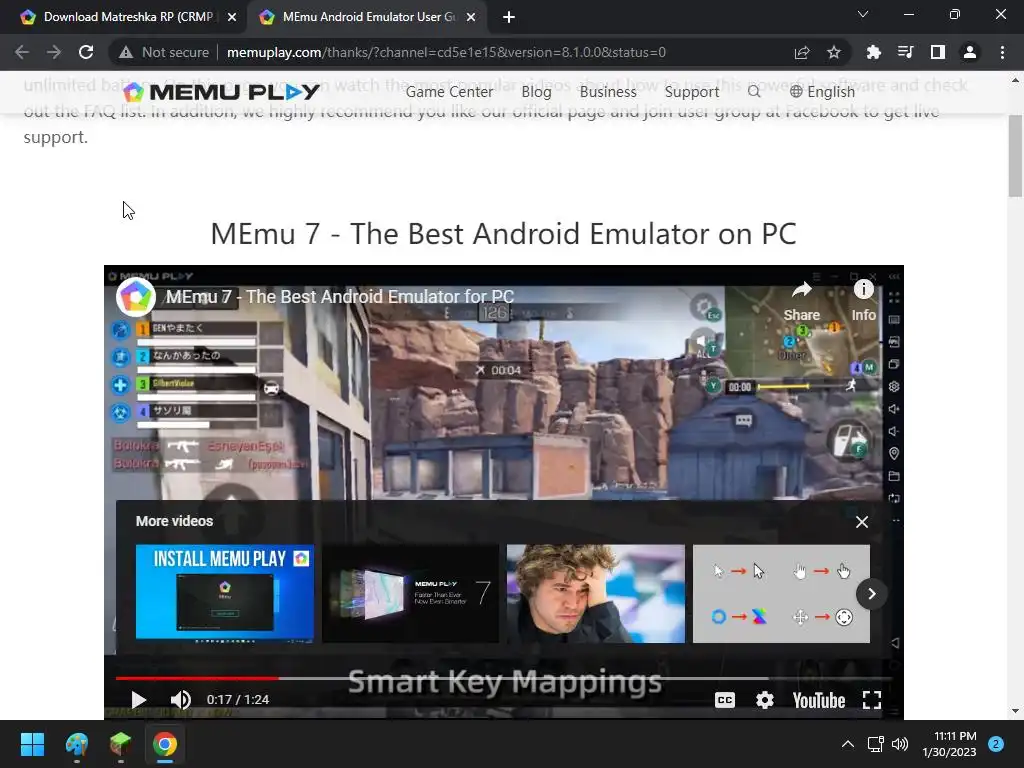Click the site search magnifier icon
Screen dimensions: 1024x768
pyautogui.click(x=754, y=91)
